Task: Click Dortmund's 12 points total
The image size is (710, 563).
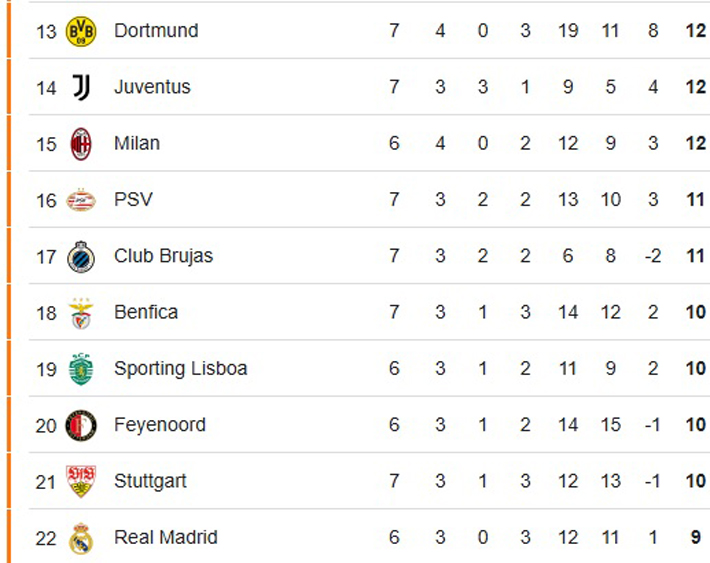Action: [696, 31]
